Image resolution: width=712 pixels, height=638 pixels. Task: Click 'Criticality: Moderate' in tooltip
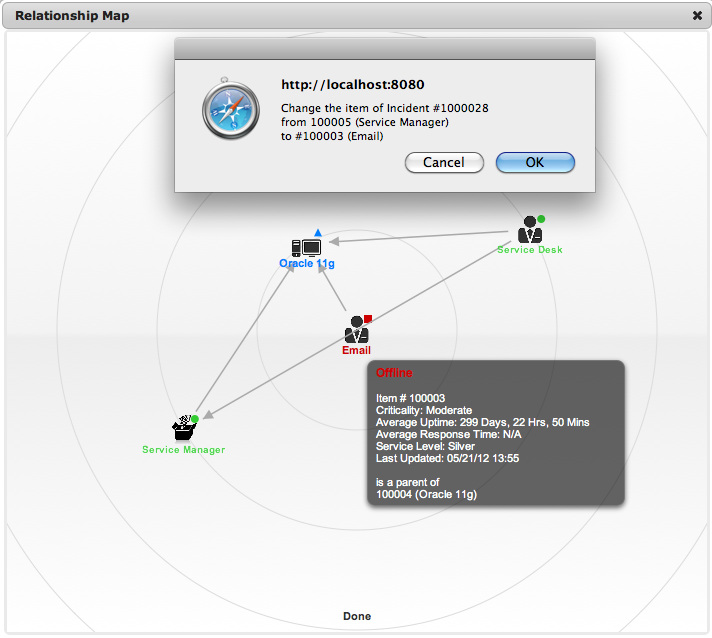point(424,410)
